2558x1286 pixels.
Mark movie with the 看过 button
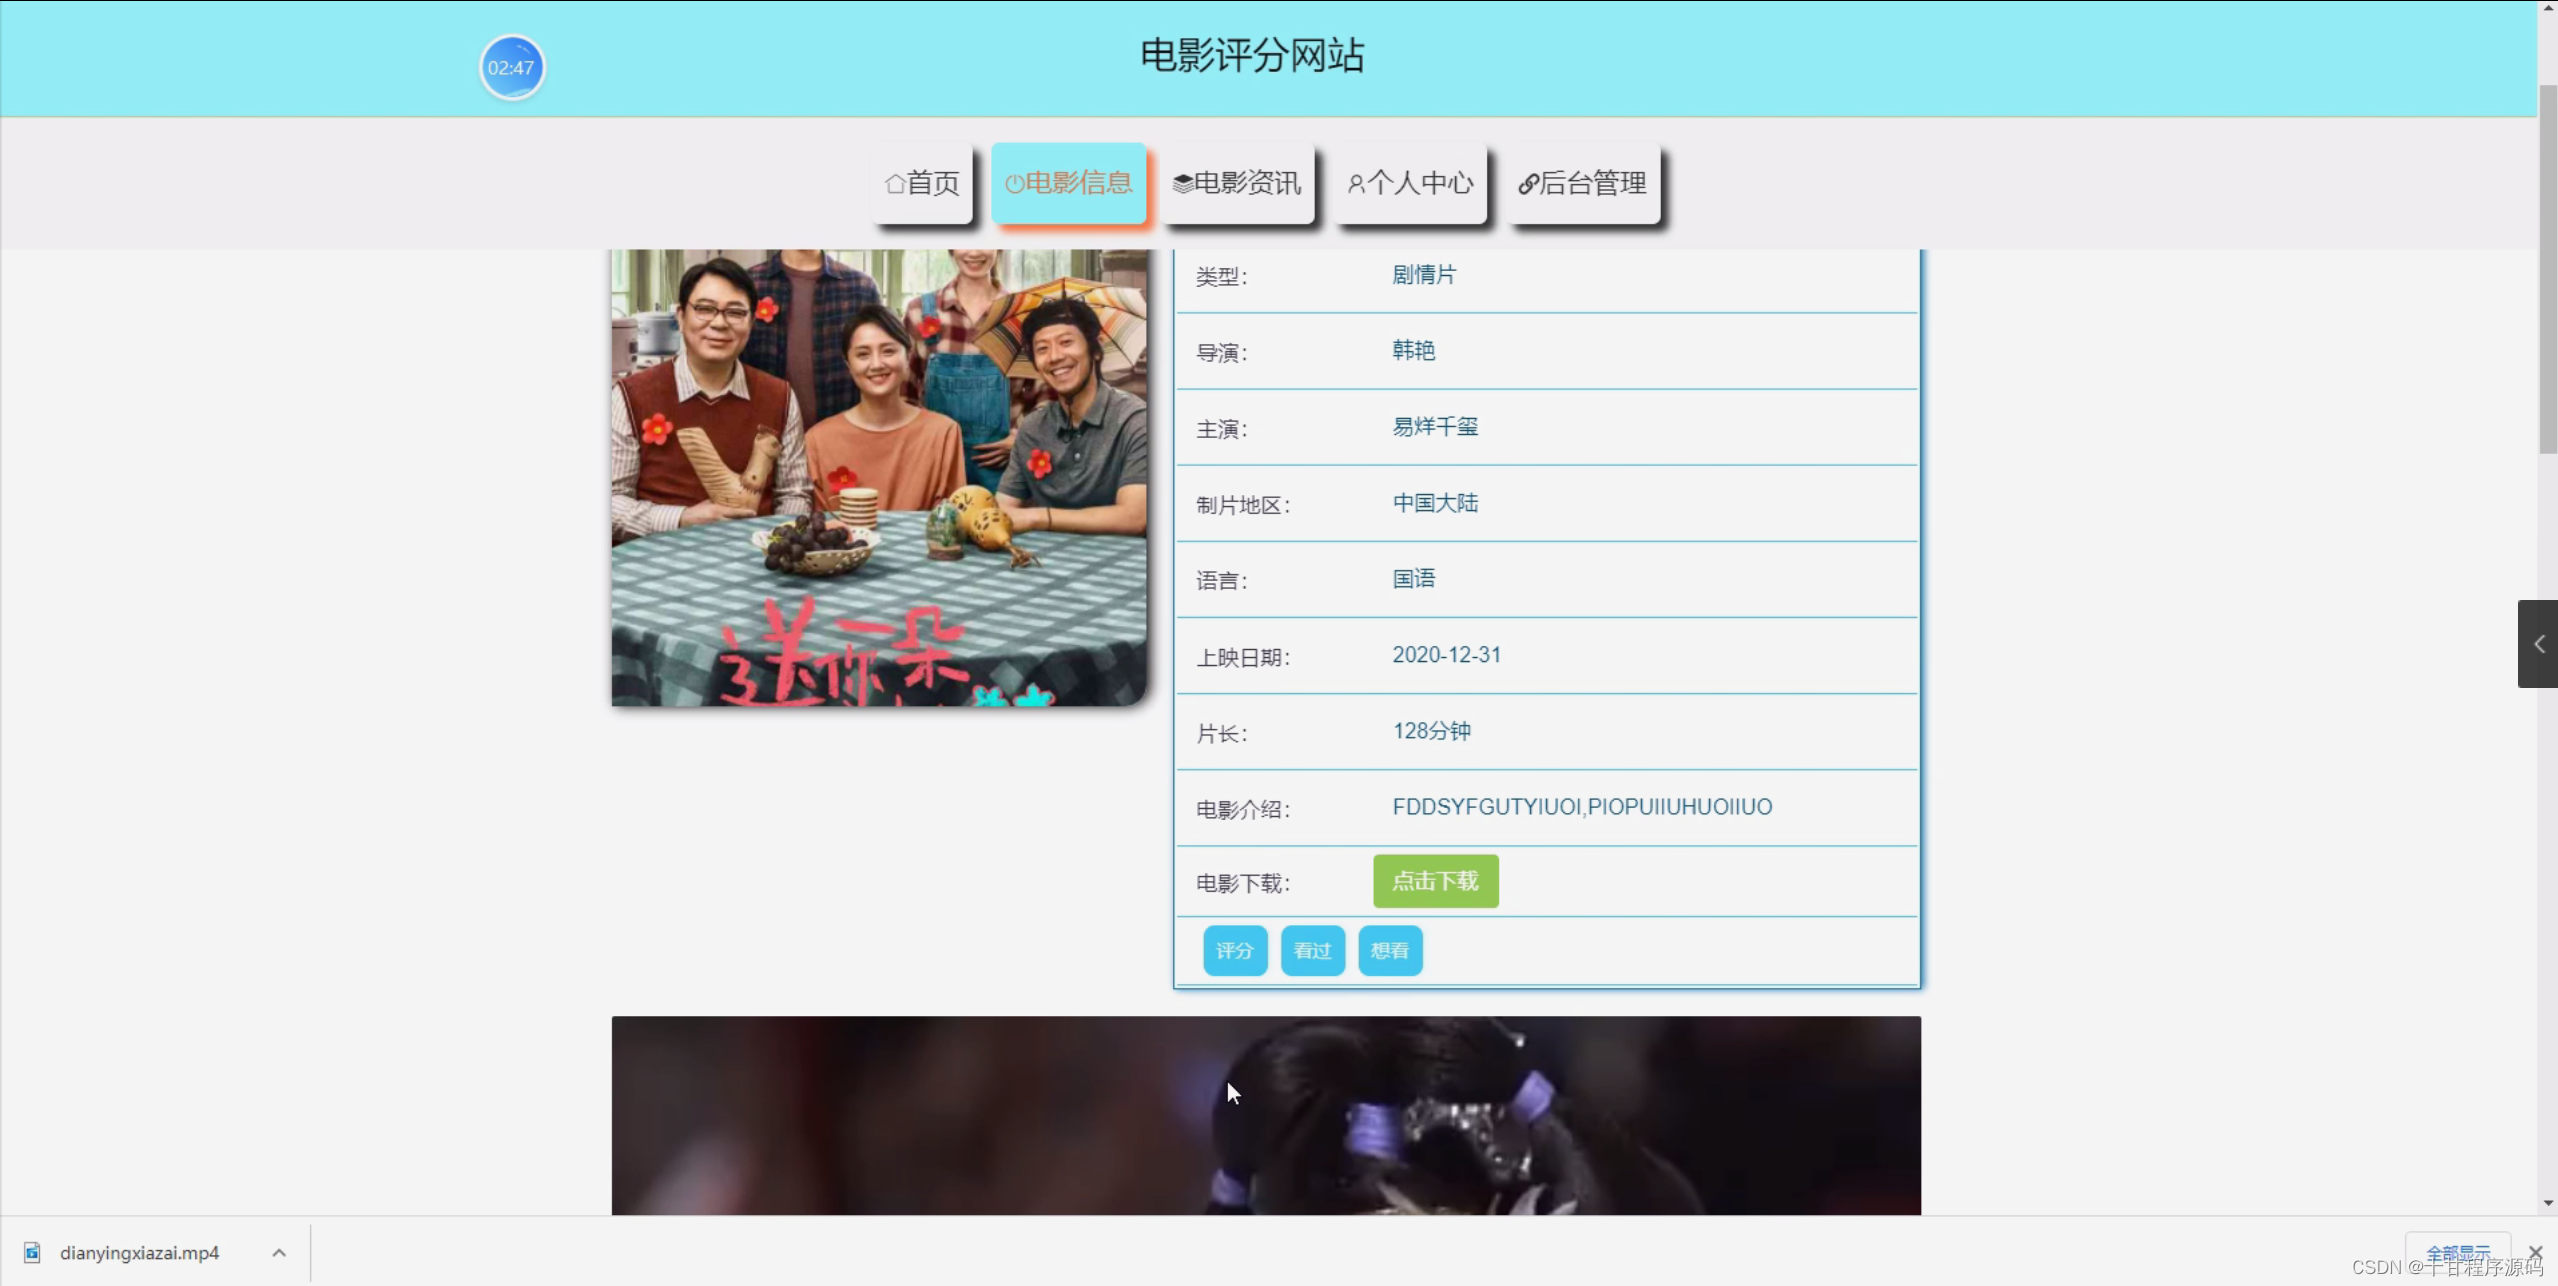1312,950
